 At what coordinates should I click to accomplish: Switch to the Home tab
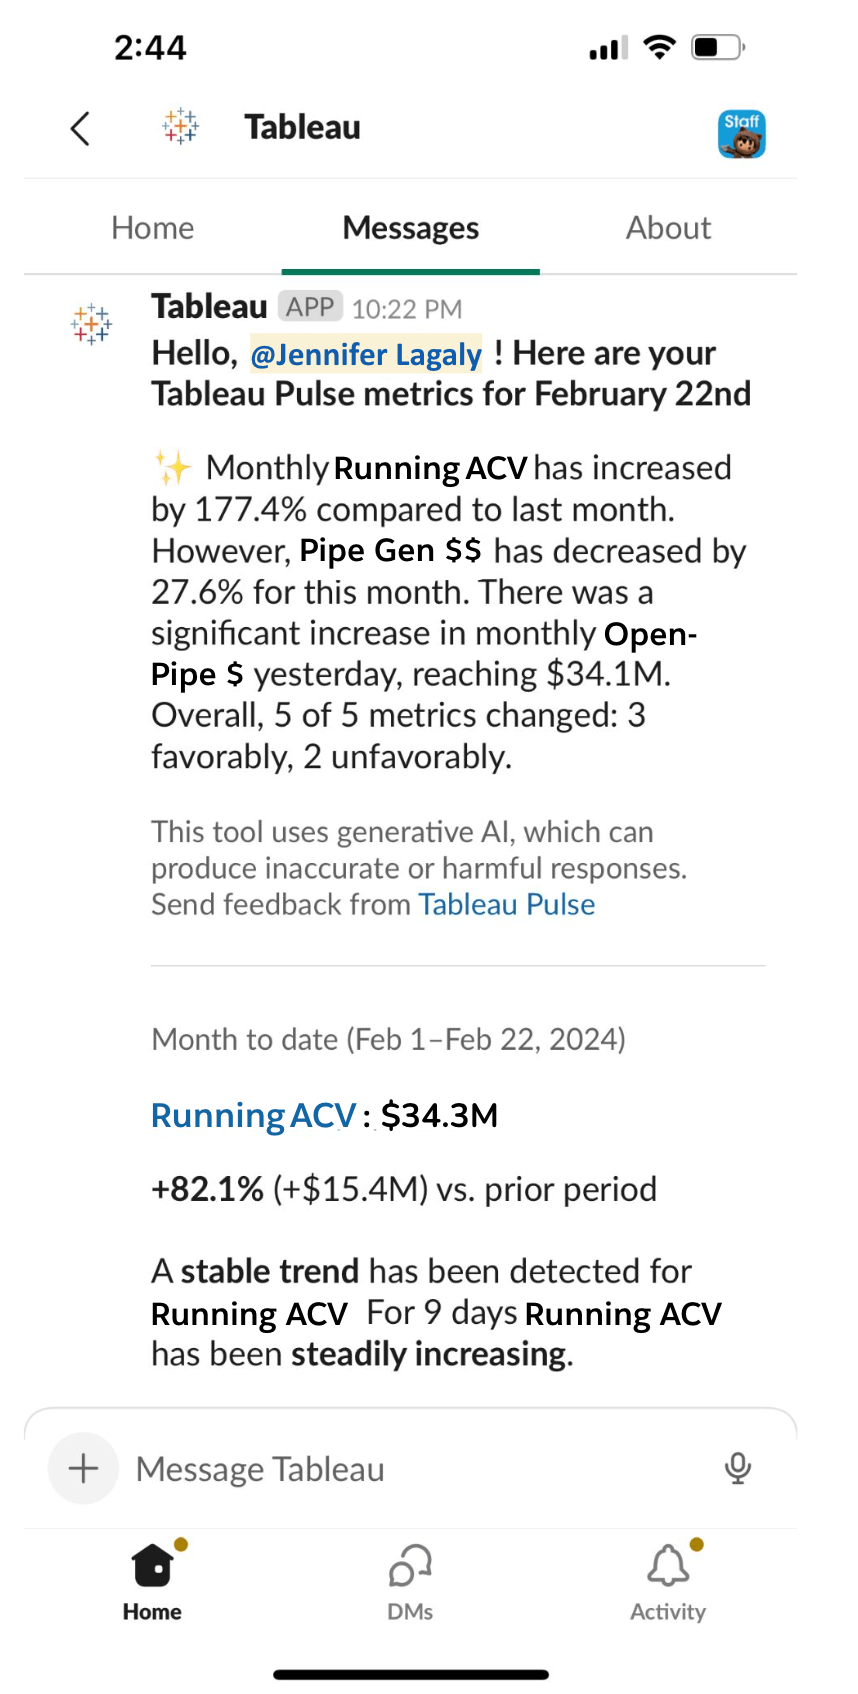(153, 228)
